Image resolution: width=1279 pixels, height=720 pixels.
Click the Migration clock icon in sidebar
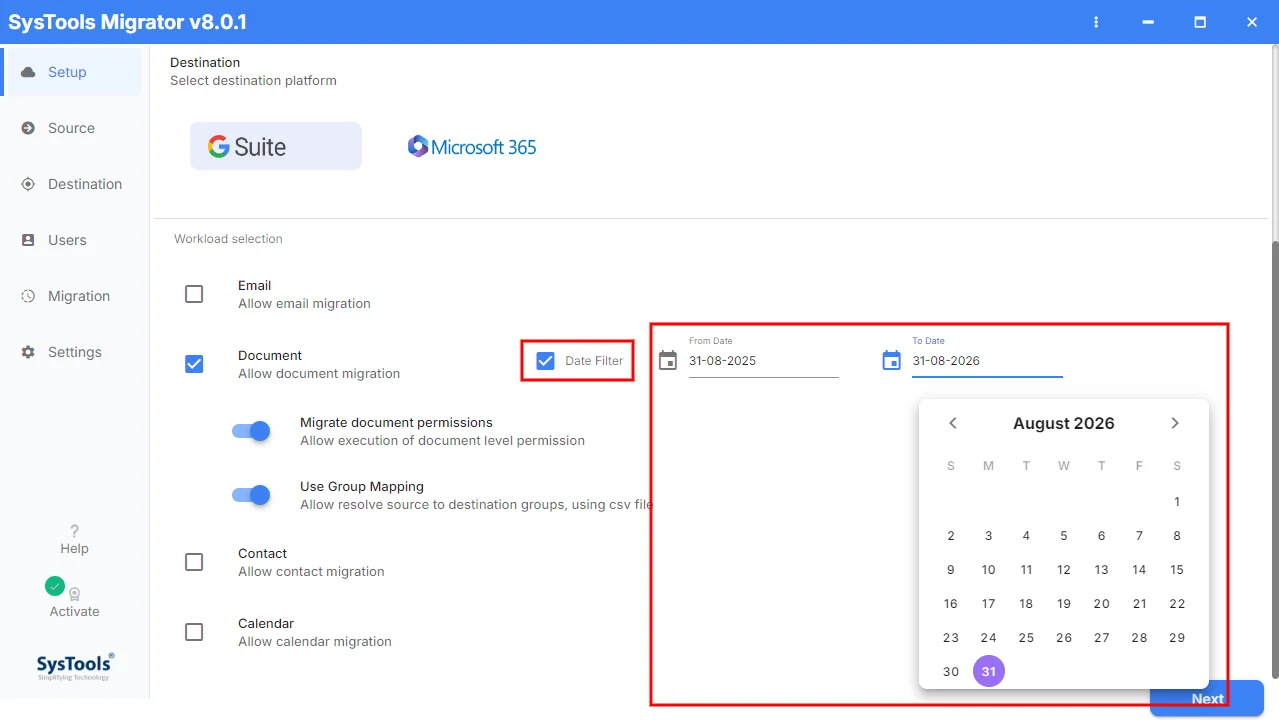click(x=28, y=296)
